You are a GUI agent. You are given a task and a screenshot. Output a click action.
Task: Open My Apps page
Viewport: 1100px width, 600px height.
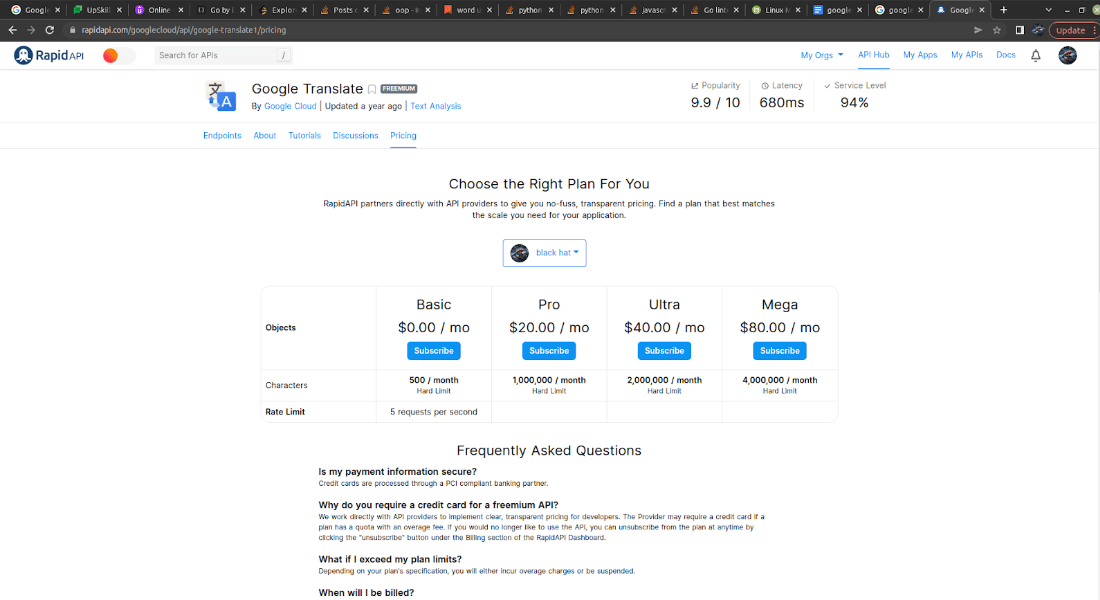click(920, 55)
